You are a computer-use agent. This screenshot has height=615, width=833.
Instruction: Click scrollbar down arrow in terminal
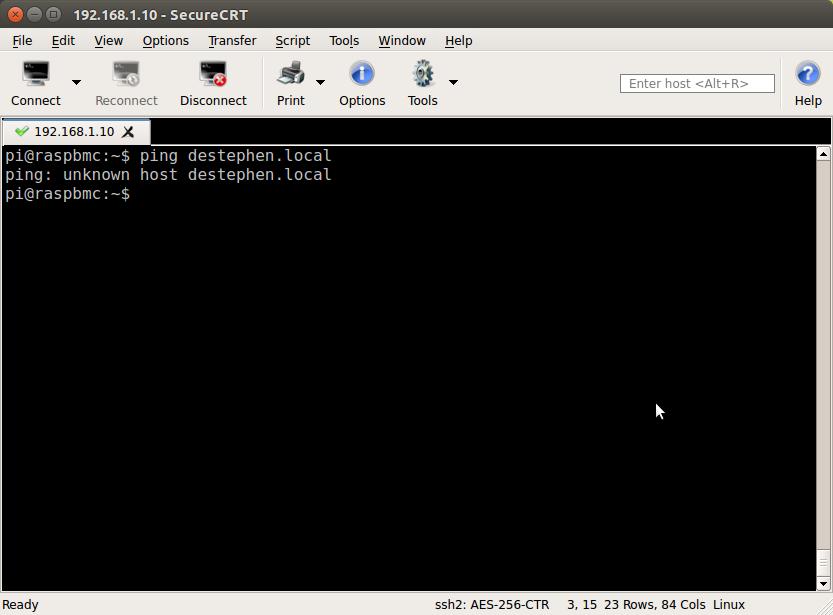823,584
